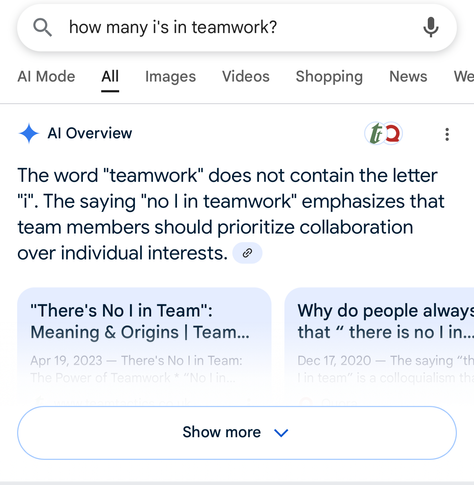Go to the Videos tab
This screenshot has height=485, width=474.
click(246, 77)
